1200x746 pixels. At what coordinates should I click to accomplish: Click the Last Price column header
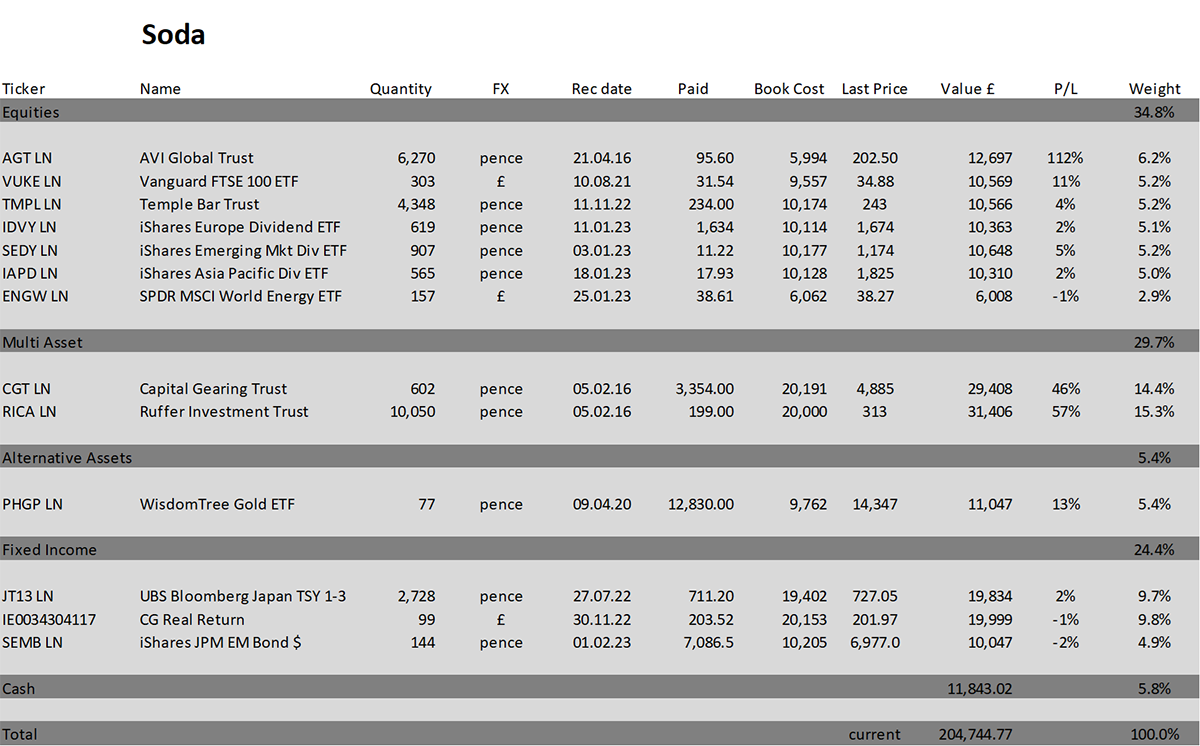click(x=875, y=89)
